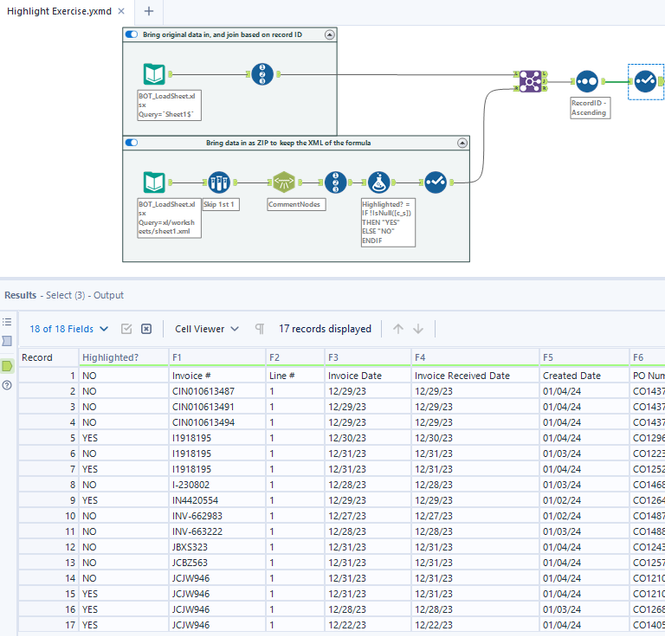Click the previous record up arrow
The image size is (665, 636).
click(x=398, y=329)
